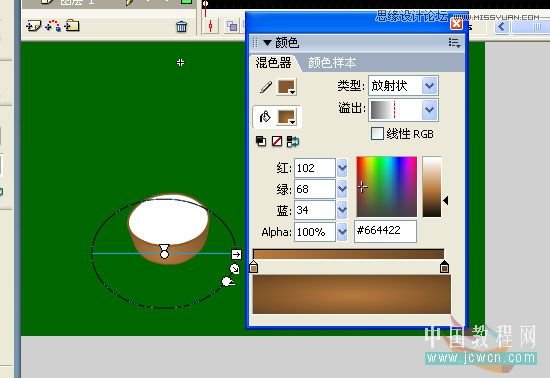Select the left gradient color stop
The image size is (550, 378).
[x=254, y=267]
